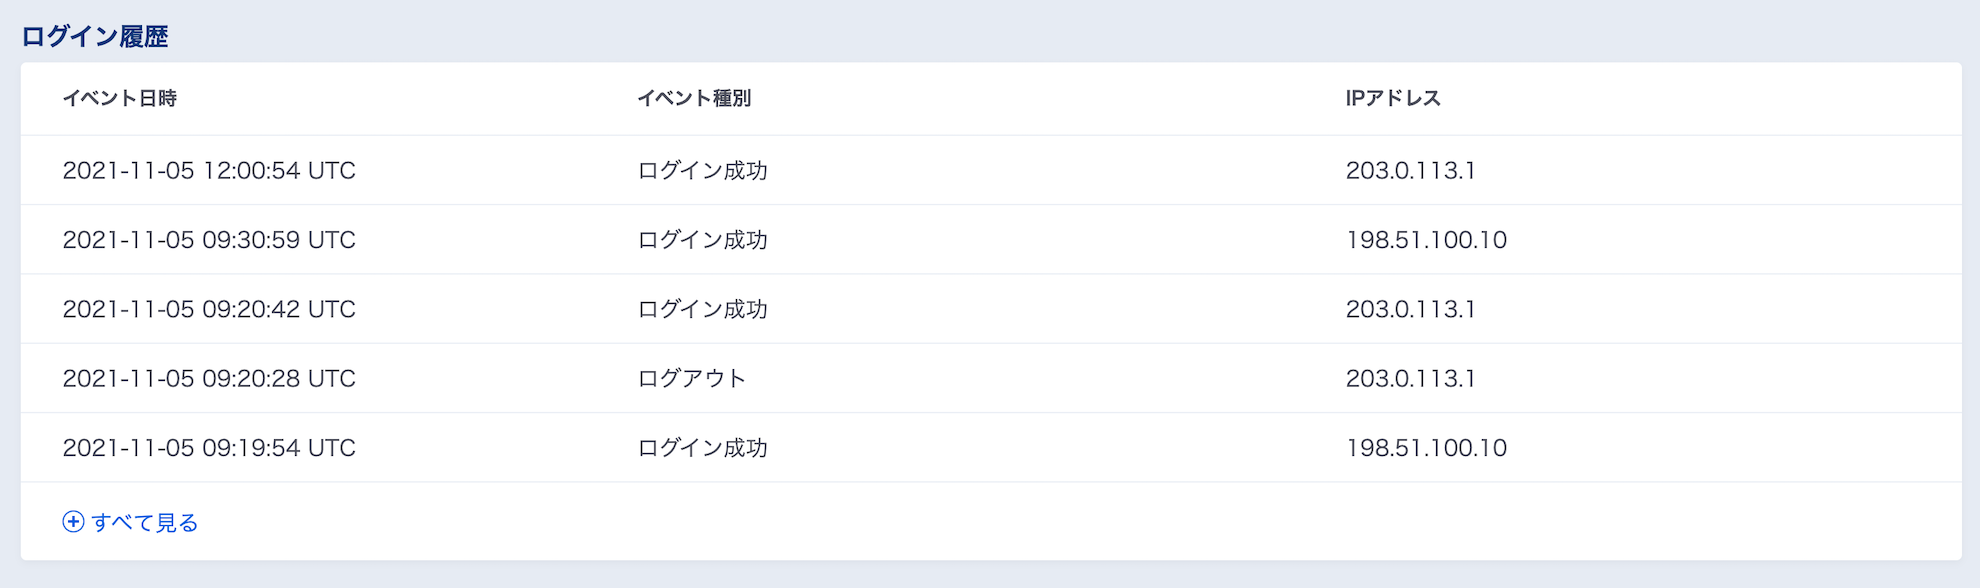Click ログイン成功 in the 09:30:59 row
The width and height of the screenshot is (1980, 588).
702,240
